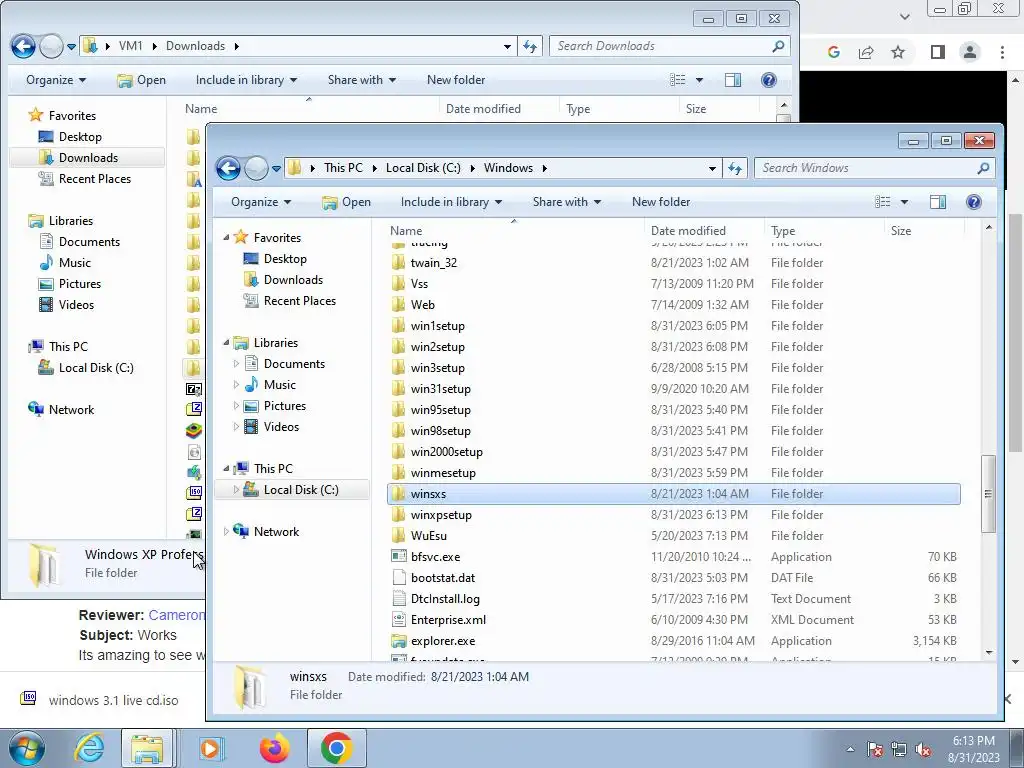Click forward arrow in Windows folder window
The image size is (1024, 768).
tap(256, 168)
